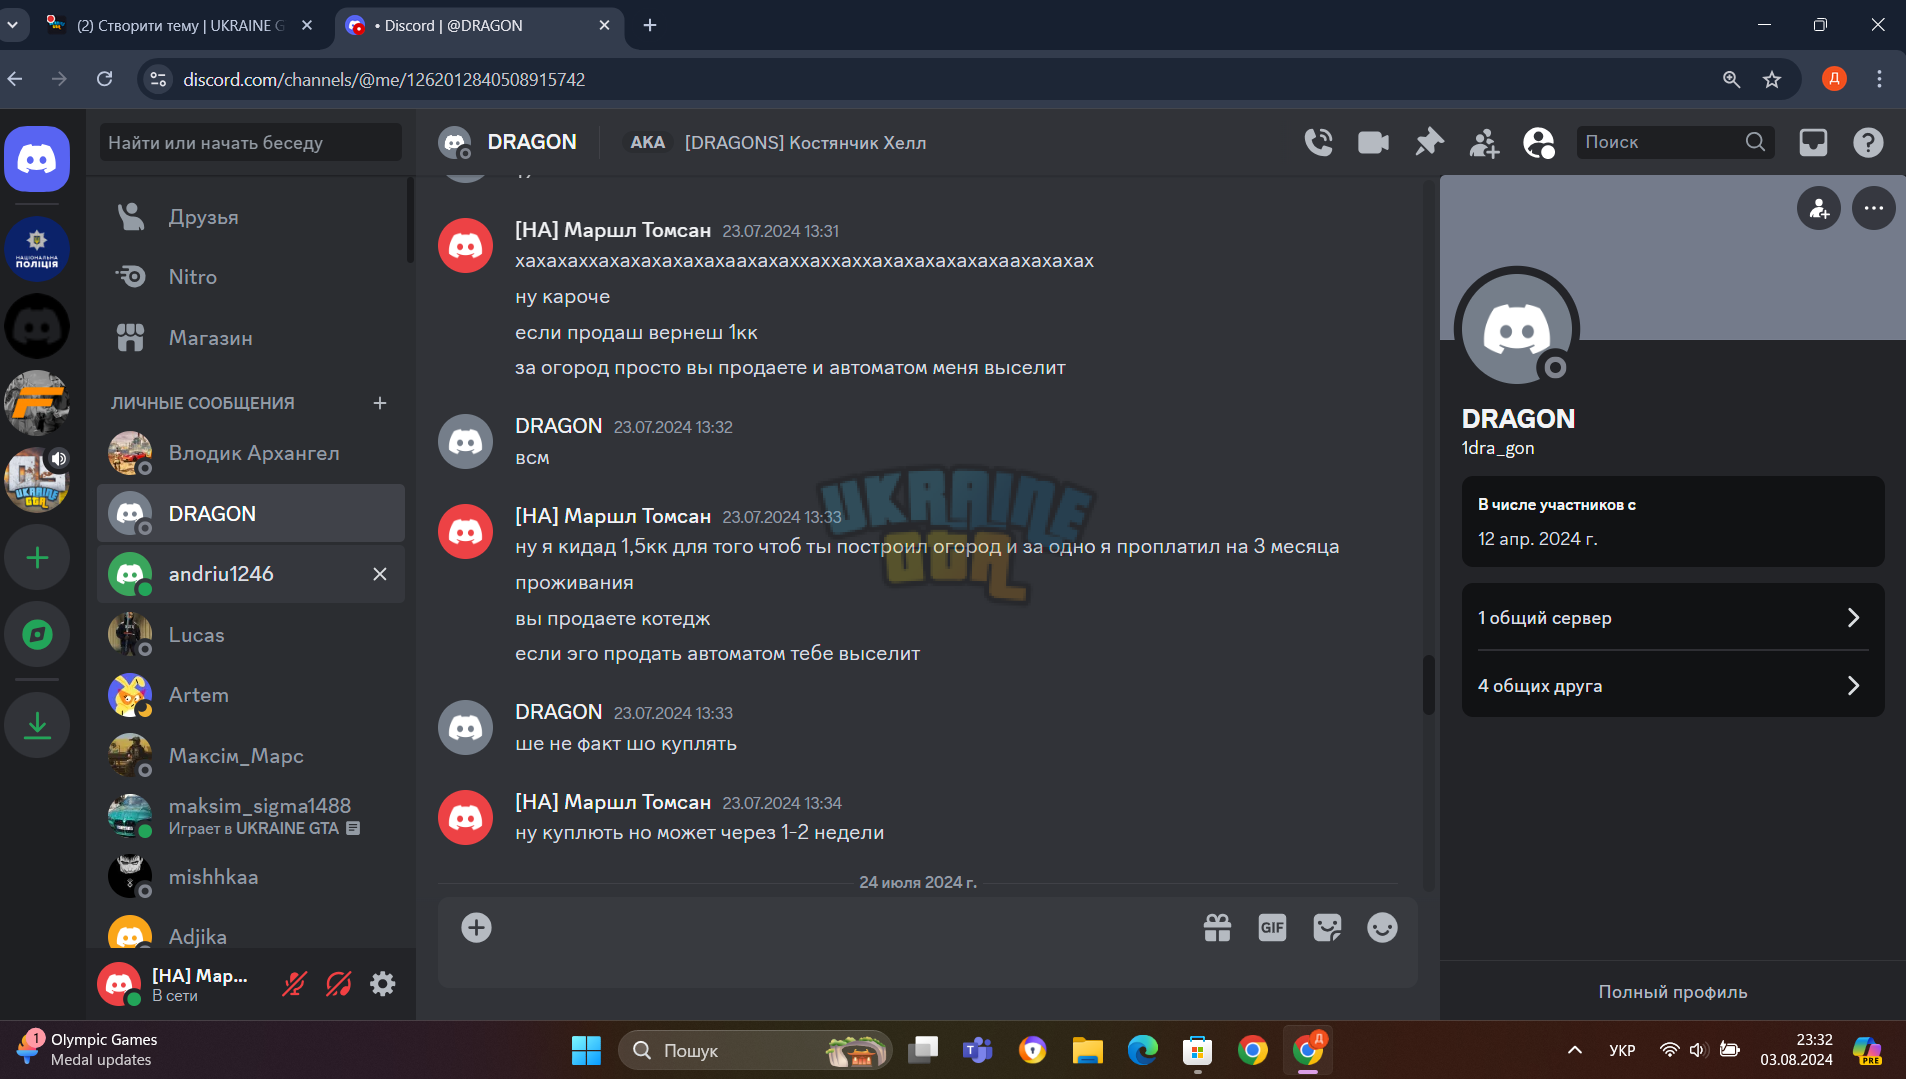Open Discord help
Viewport: 1906px width, 1079px height.
(1868, 143)
